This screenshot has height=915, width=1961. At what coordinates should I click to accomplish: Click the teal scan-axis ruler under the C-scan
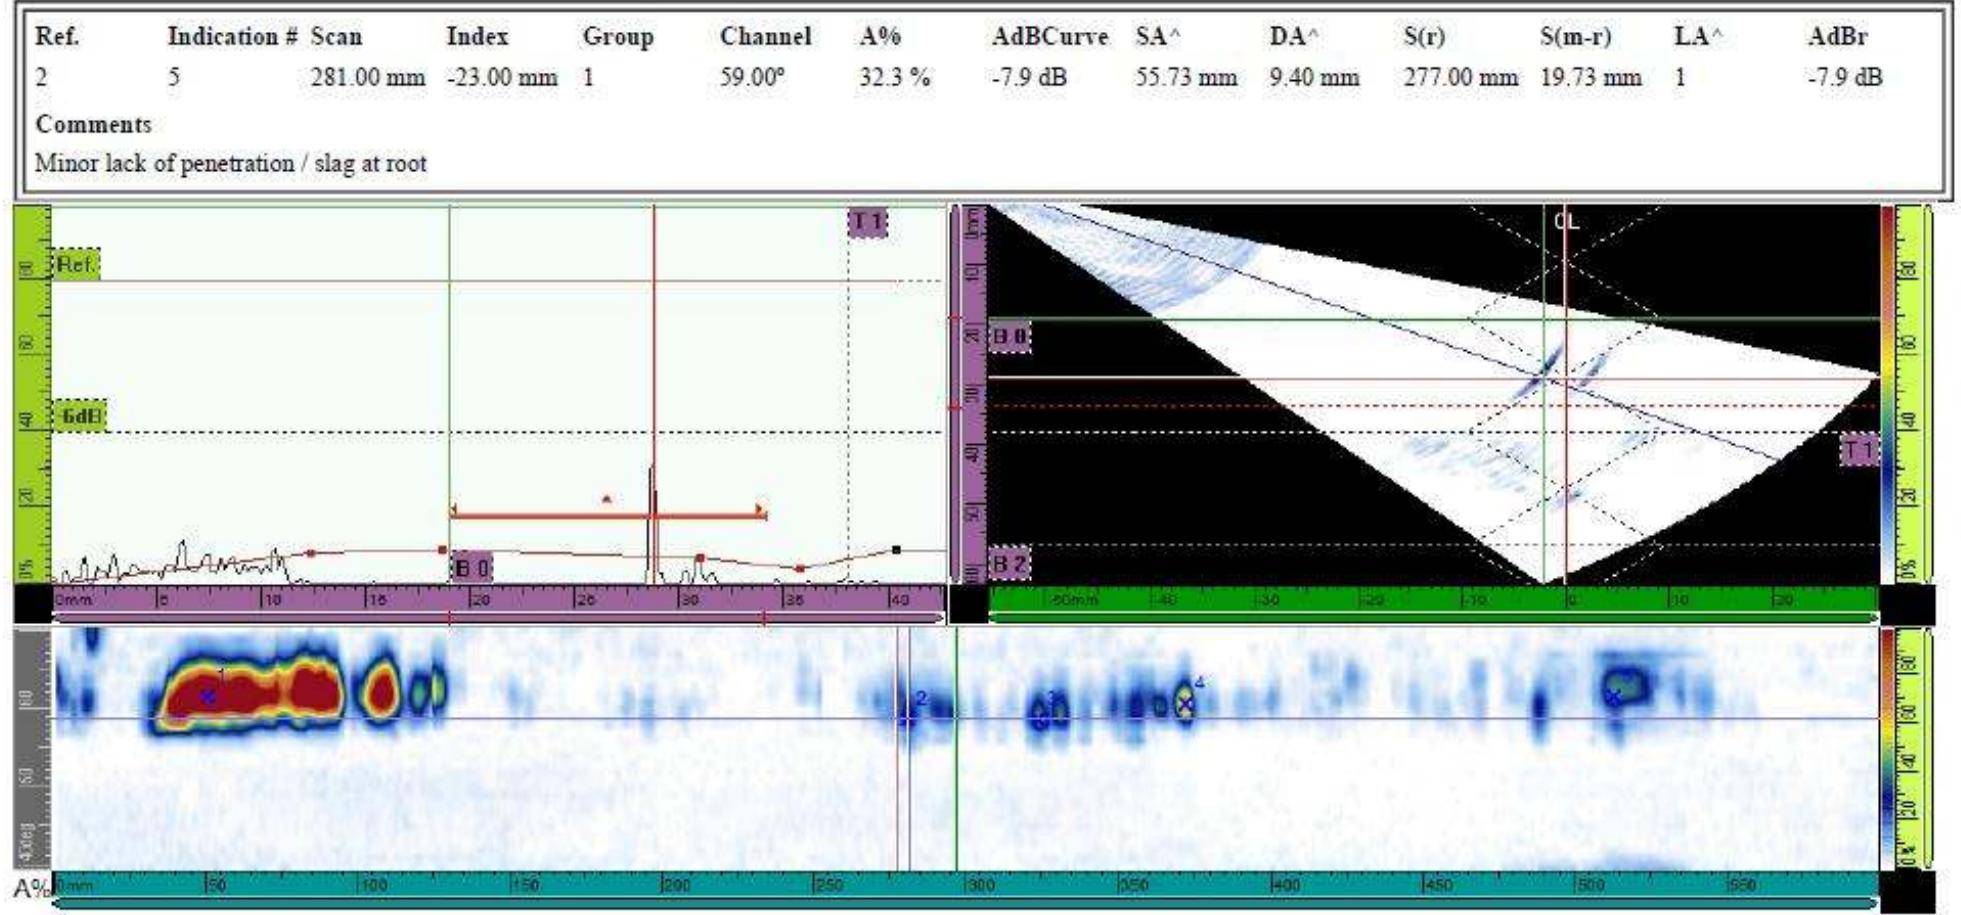(965, 886)
